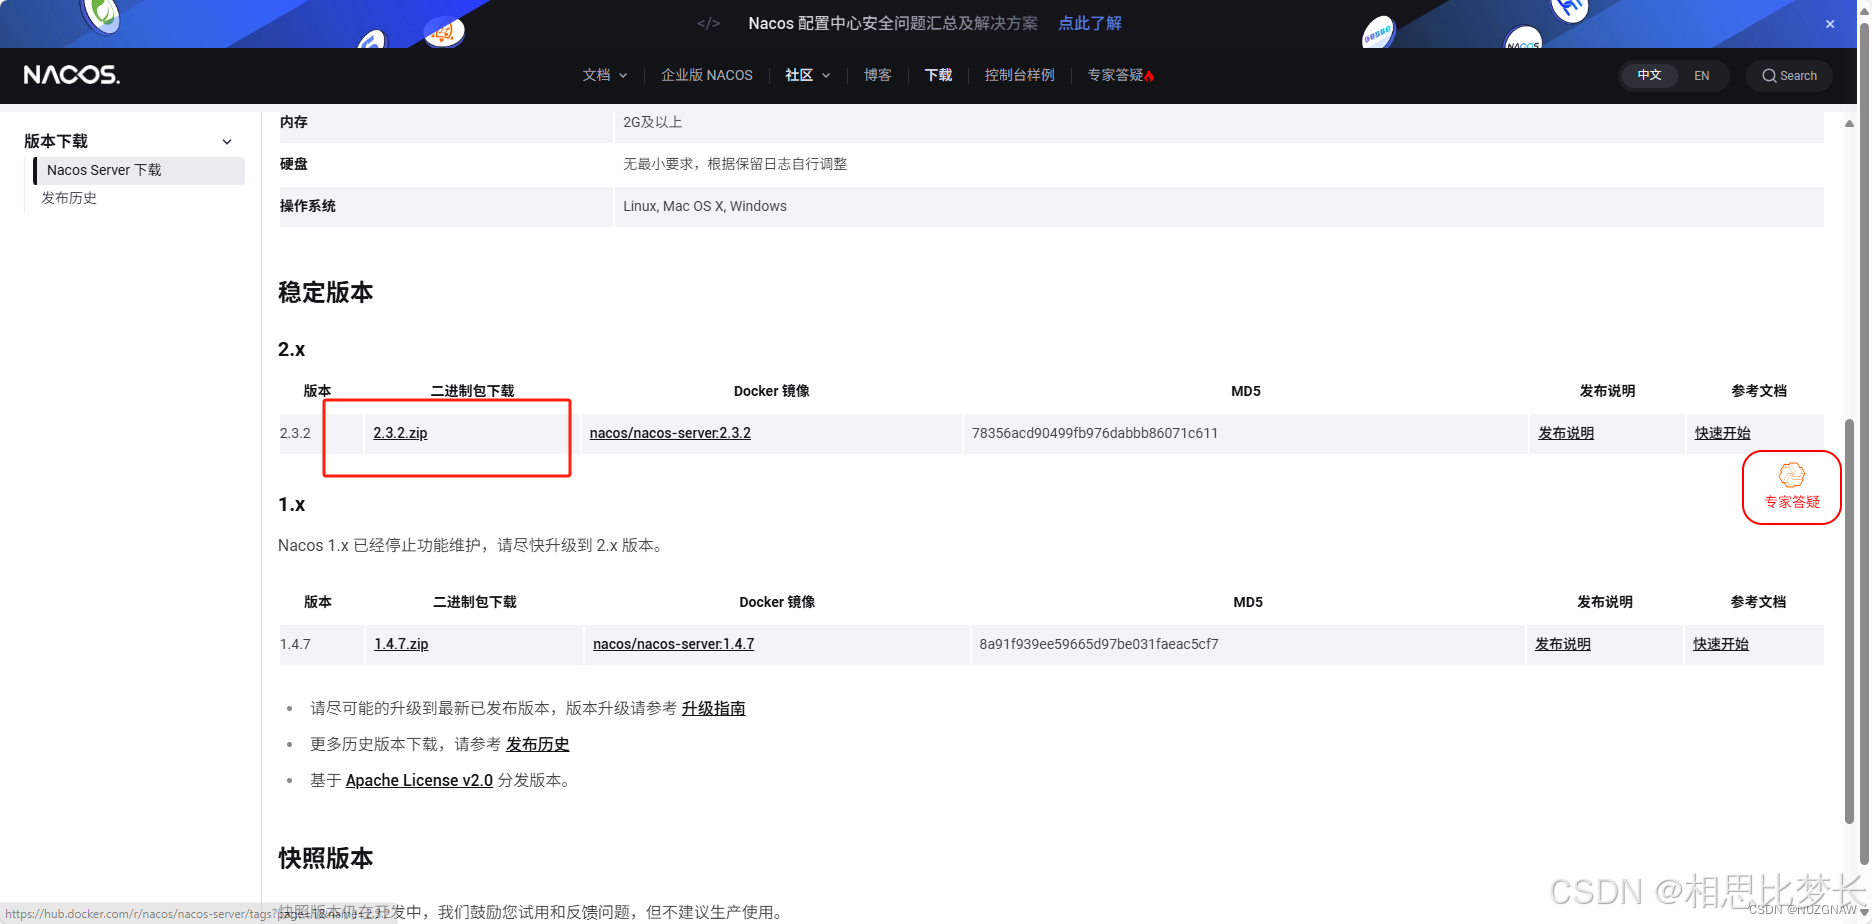Image resolution: width=1872 pixels, height=924 pixels.
Task: Open 发布说明 for version 1.4.7
Action: click(1563, 644)
